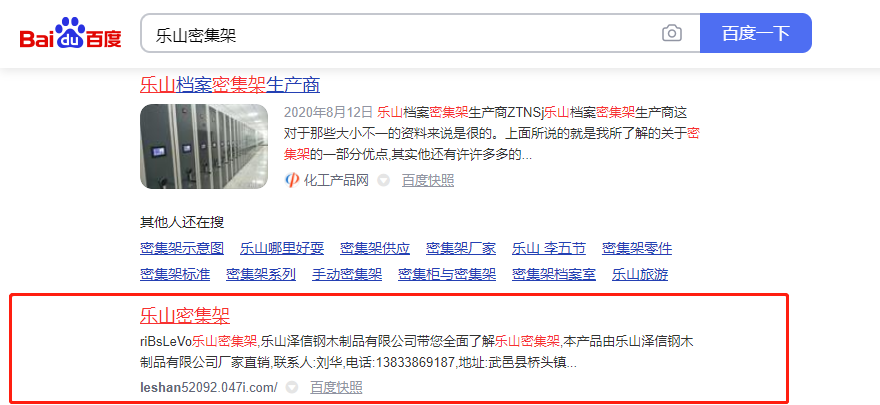
Task: Select related search 密集架示意图
Action: coord(182,248)
